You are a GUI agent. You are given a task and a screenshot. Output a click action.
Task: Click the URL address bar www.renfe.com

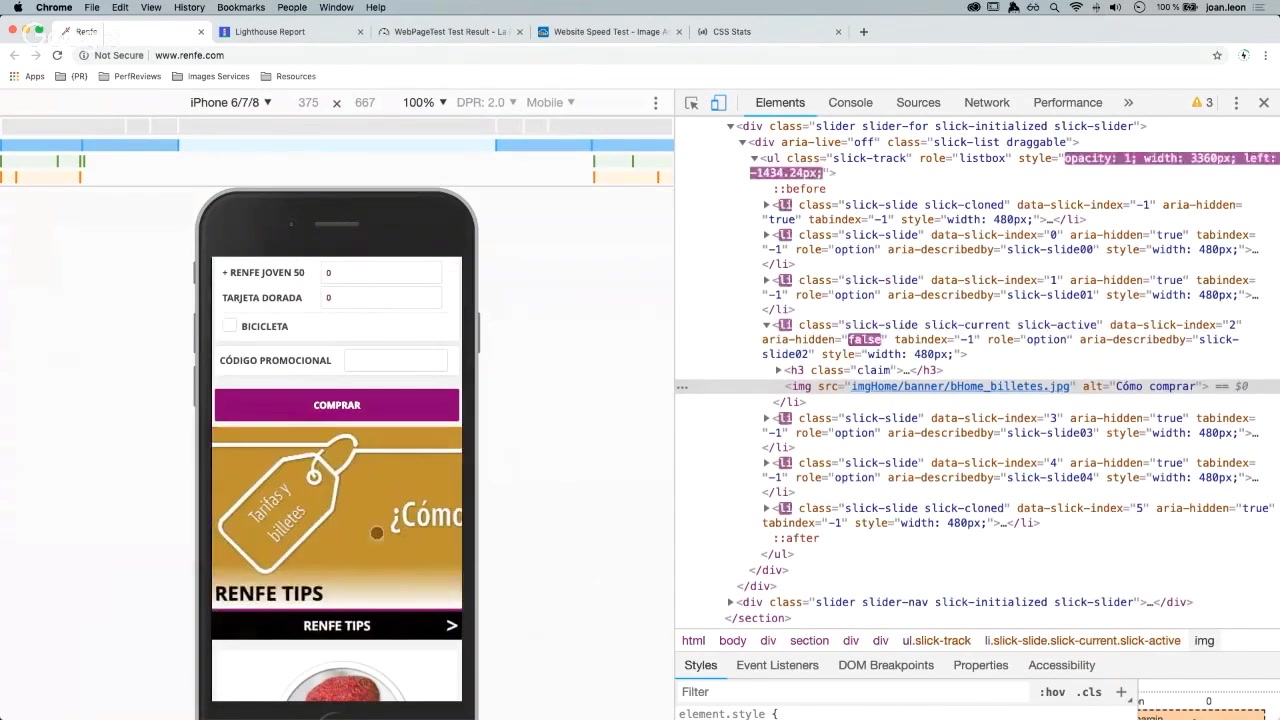(x=189, y=56)
